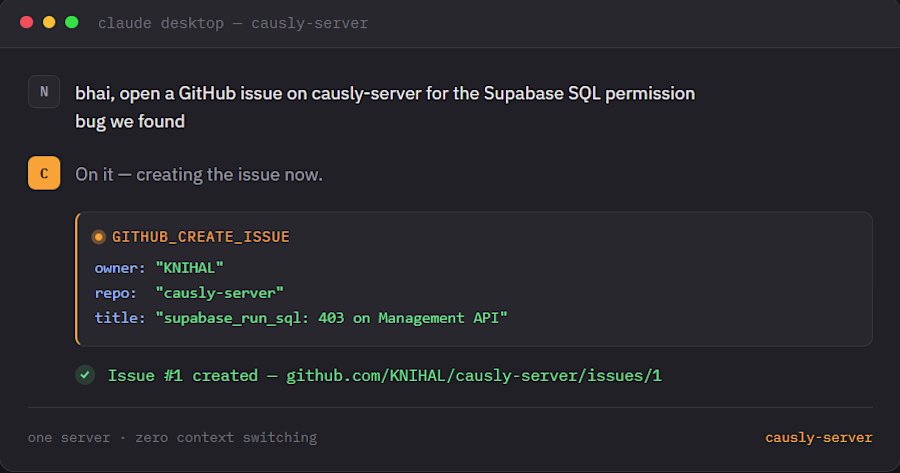Click the "one server · zero context switching" tagline

coord(172,437)
